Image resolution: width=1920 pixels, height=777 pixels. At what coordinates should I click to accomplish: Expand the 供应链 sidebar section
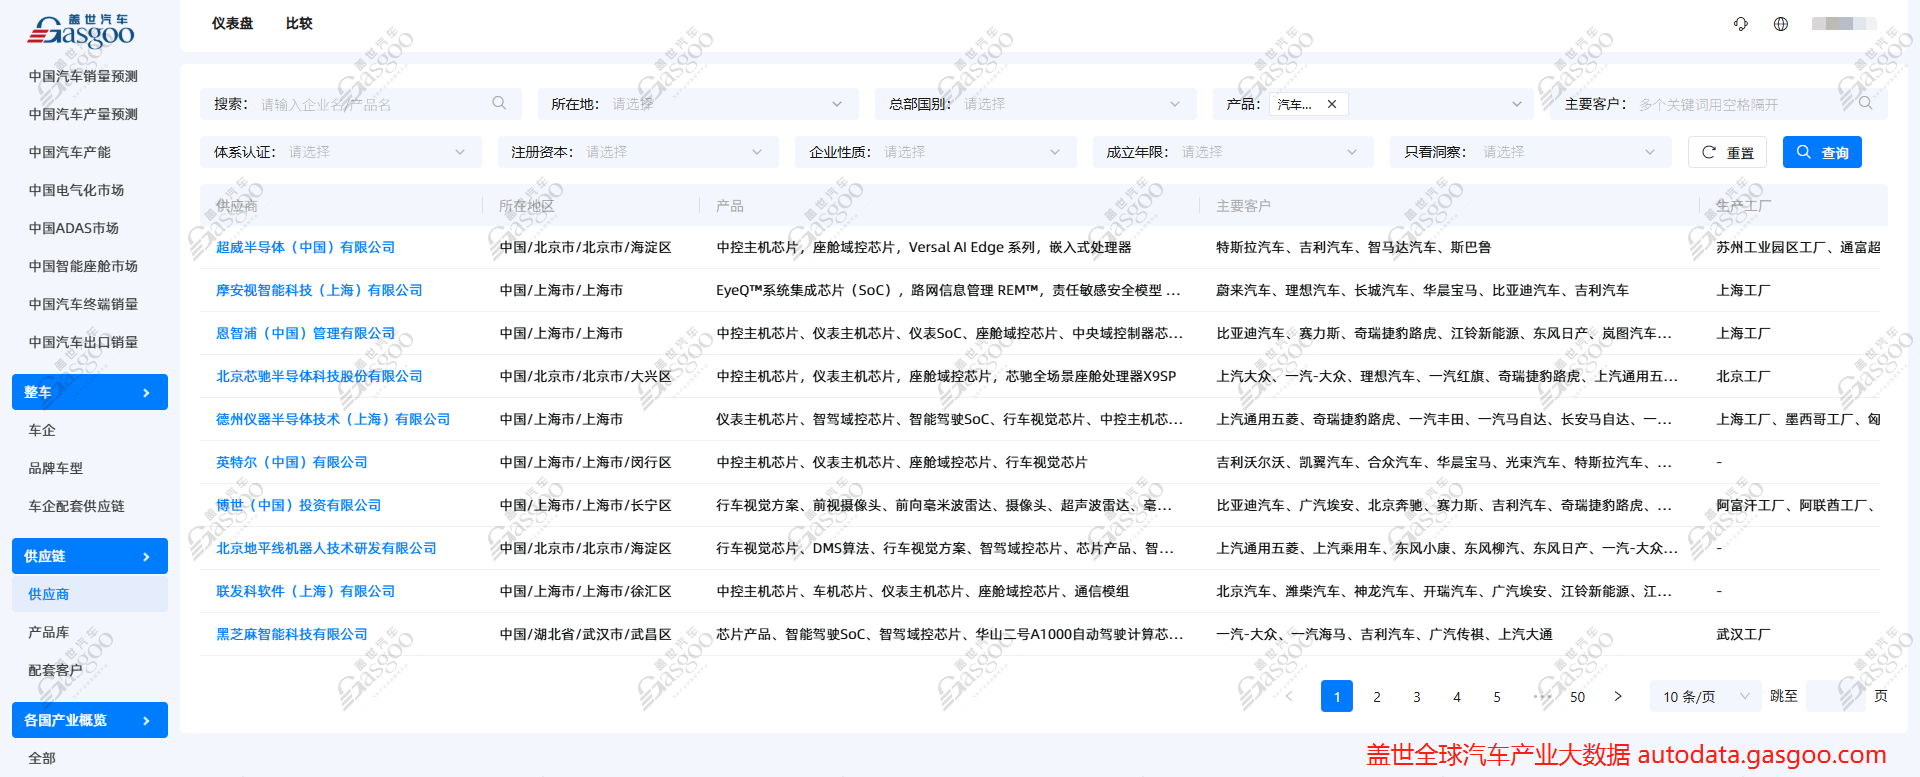coord(89,556)
